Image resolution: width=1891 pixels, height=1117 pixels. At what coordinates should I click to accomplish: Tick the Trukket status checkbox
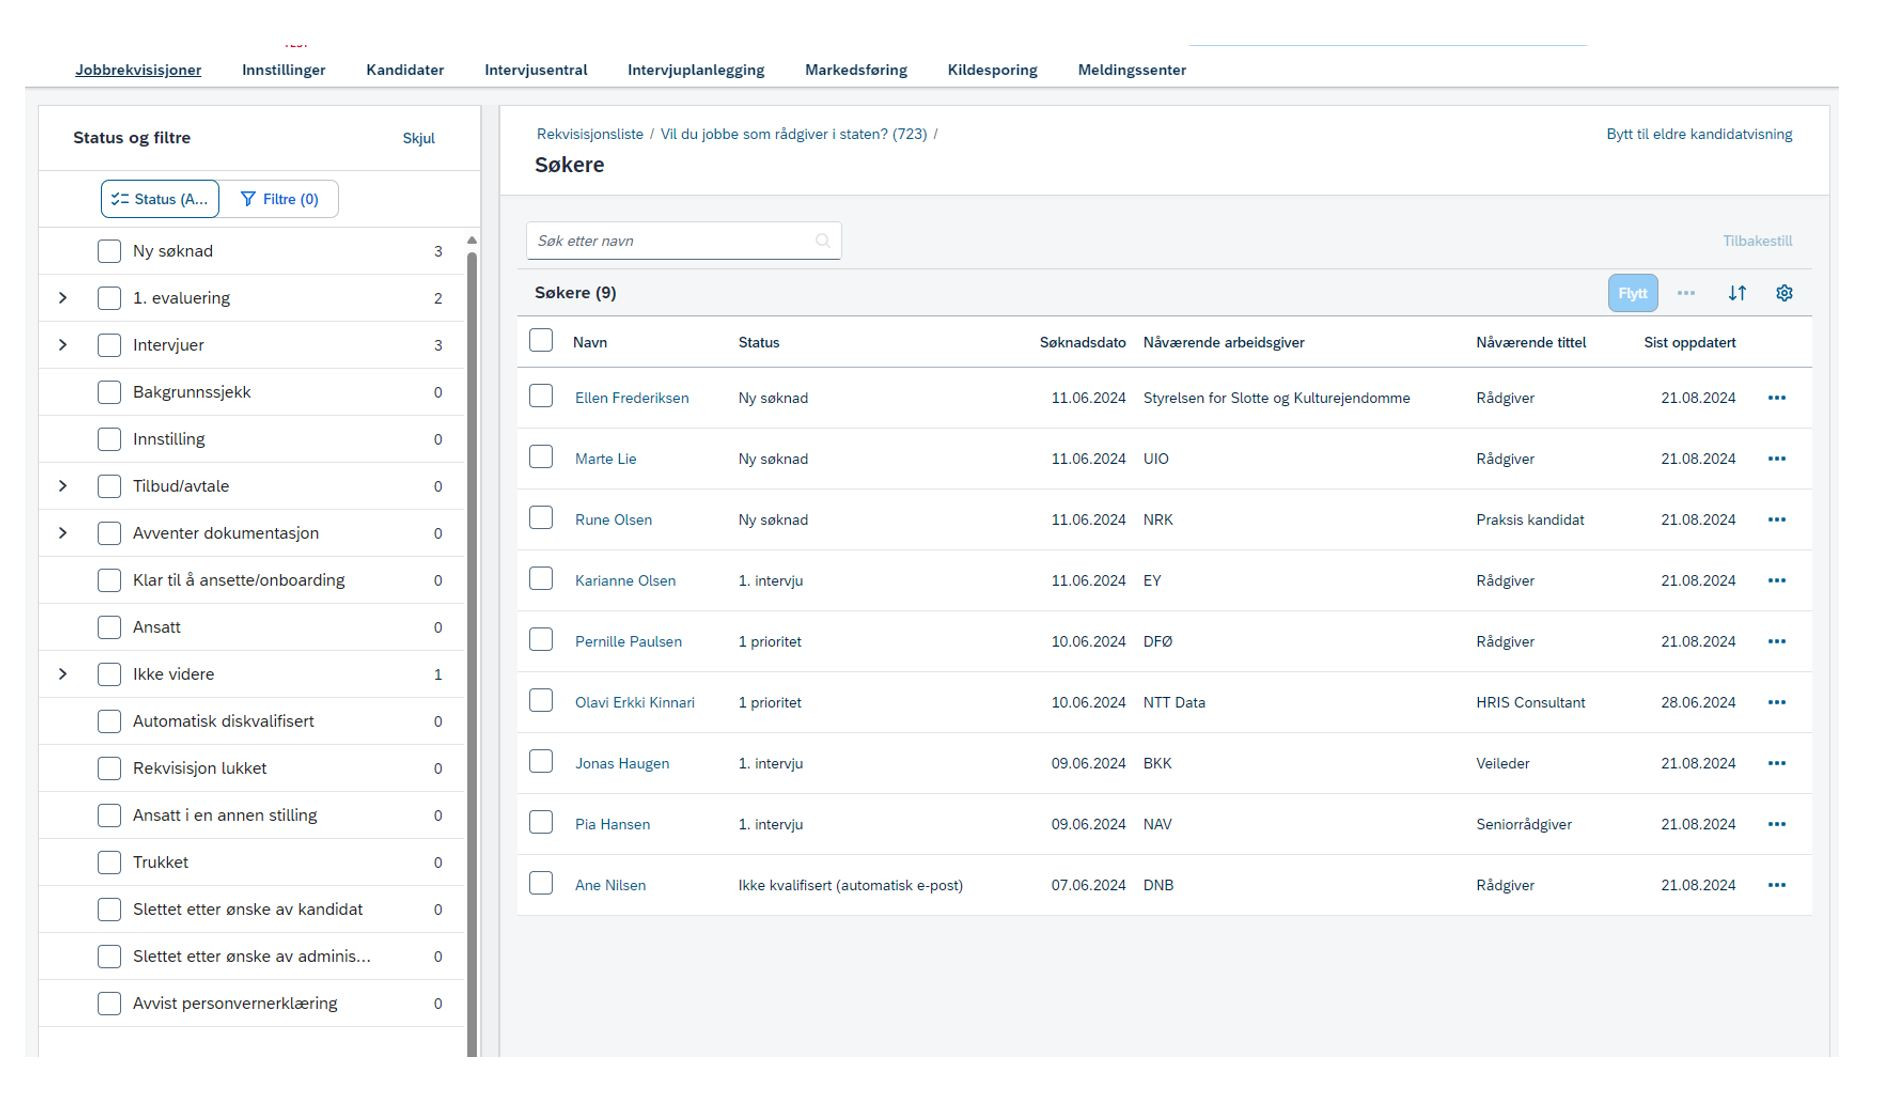pos(109,862)
